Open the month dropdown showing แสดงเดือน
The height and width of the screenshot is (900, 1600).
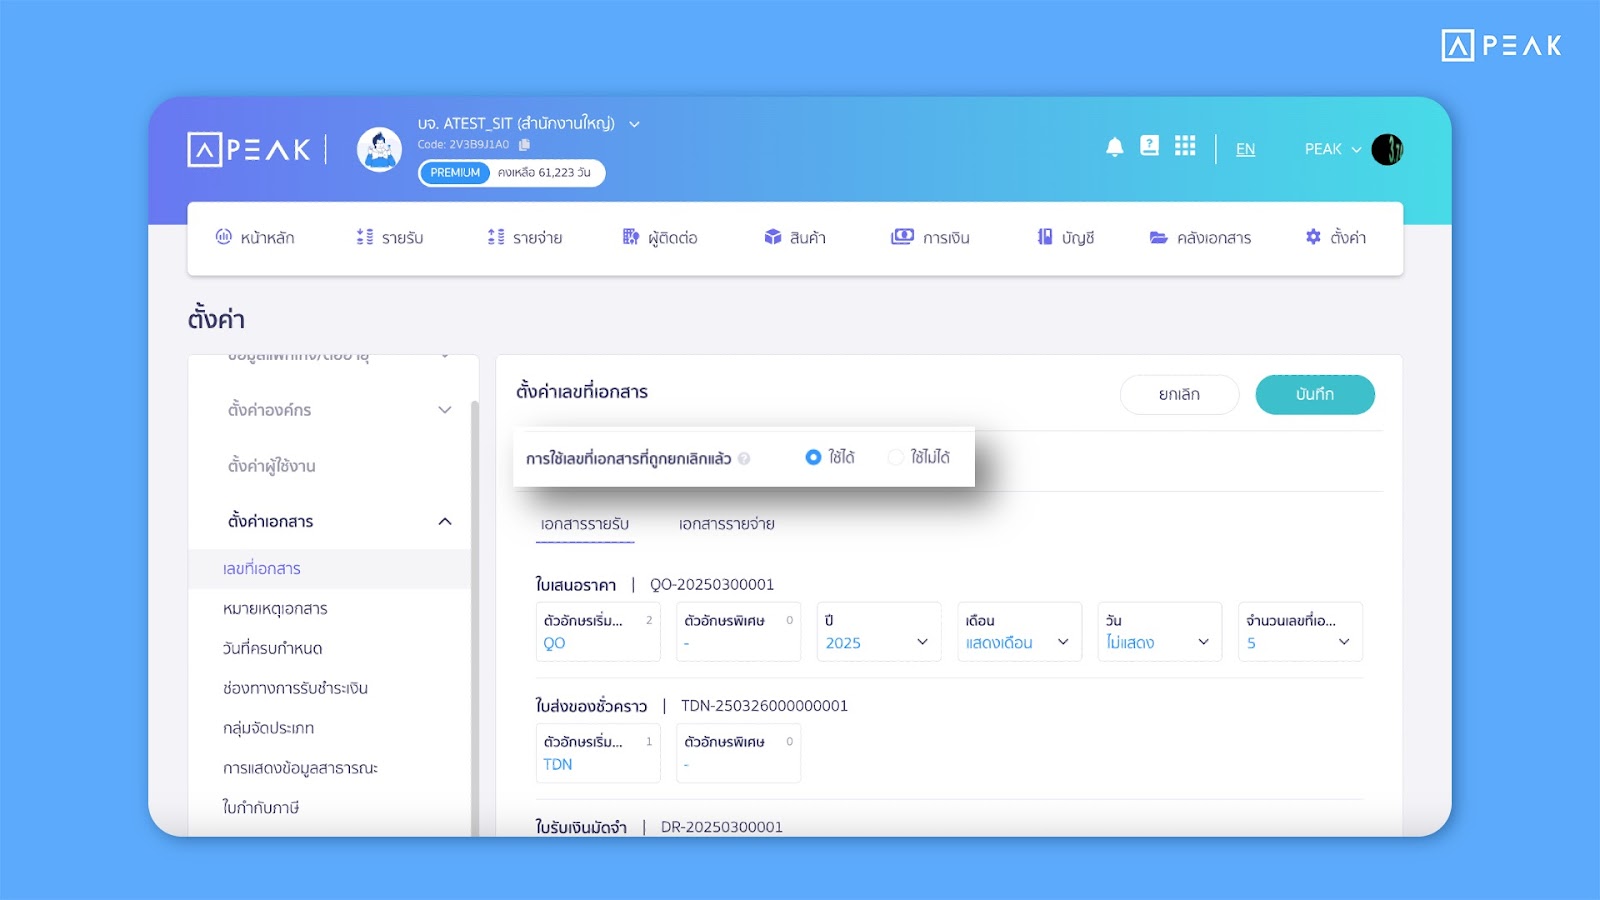click(x=1018, y=642)
